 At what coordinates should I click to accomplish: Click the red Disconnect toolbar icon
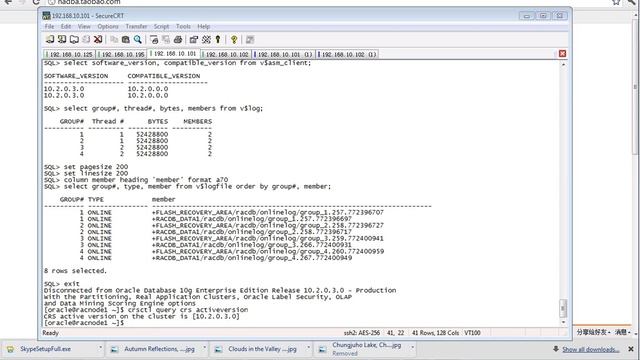point(98,39)
